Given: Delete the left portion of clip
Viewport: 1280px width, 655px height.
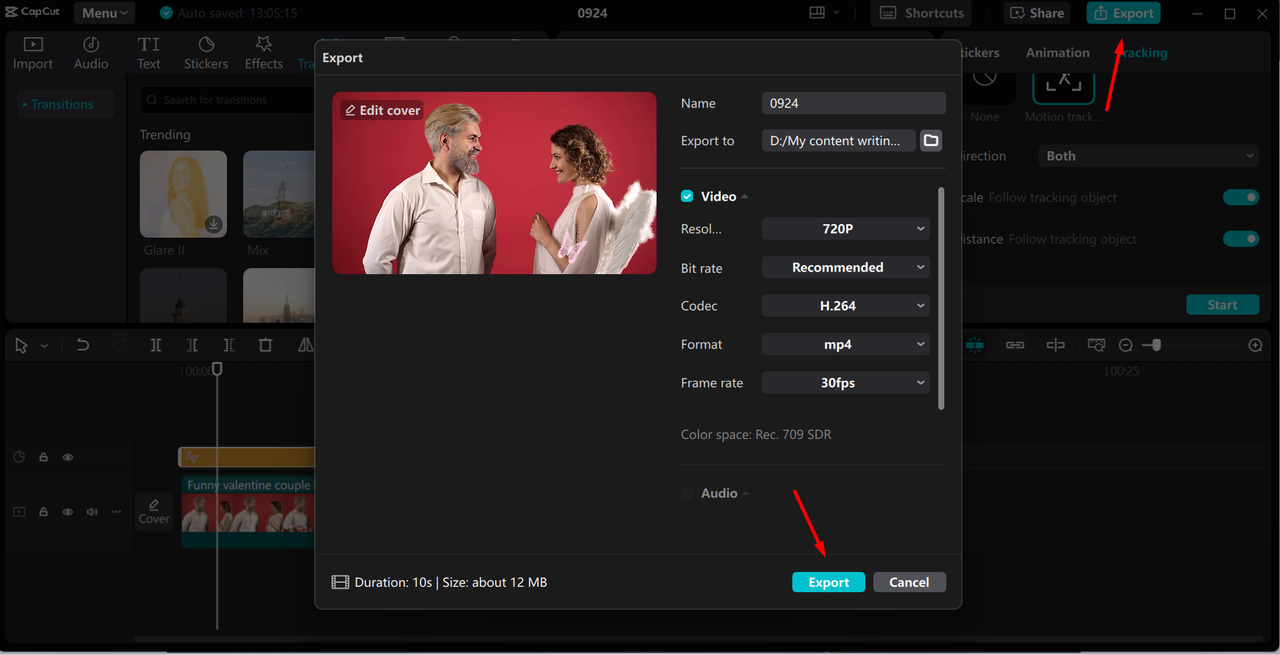Looking at the screenshot, I should click(192, 345).
